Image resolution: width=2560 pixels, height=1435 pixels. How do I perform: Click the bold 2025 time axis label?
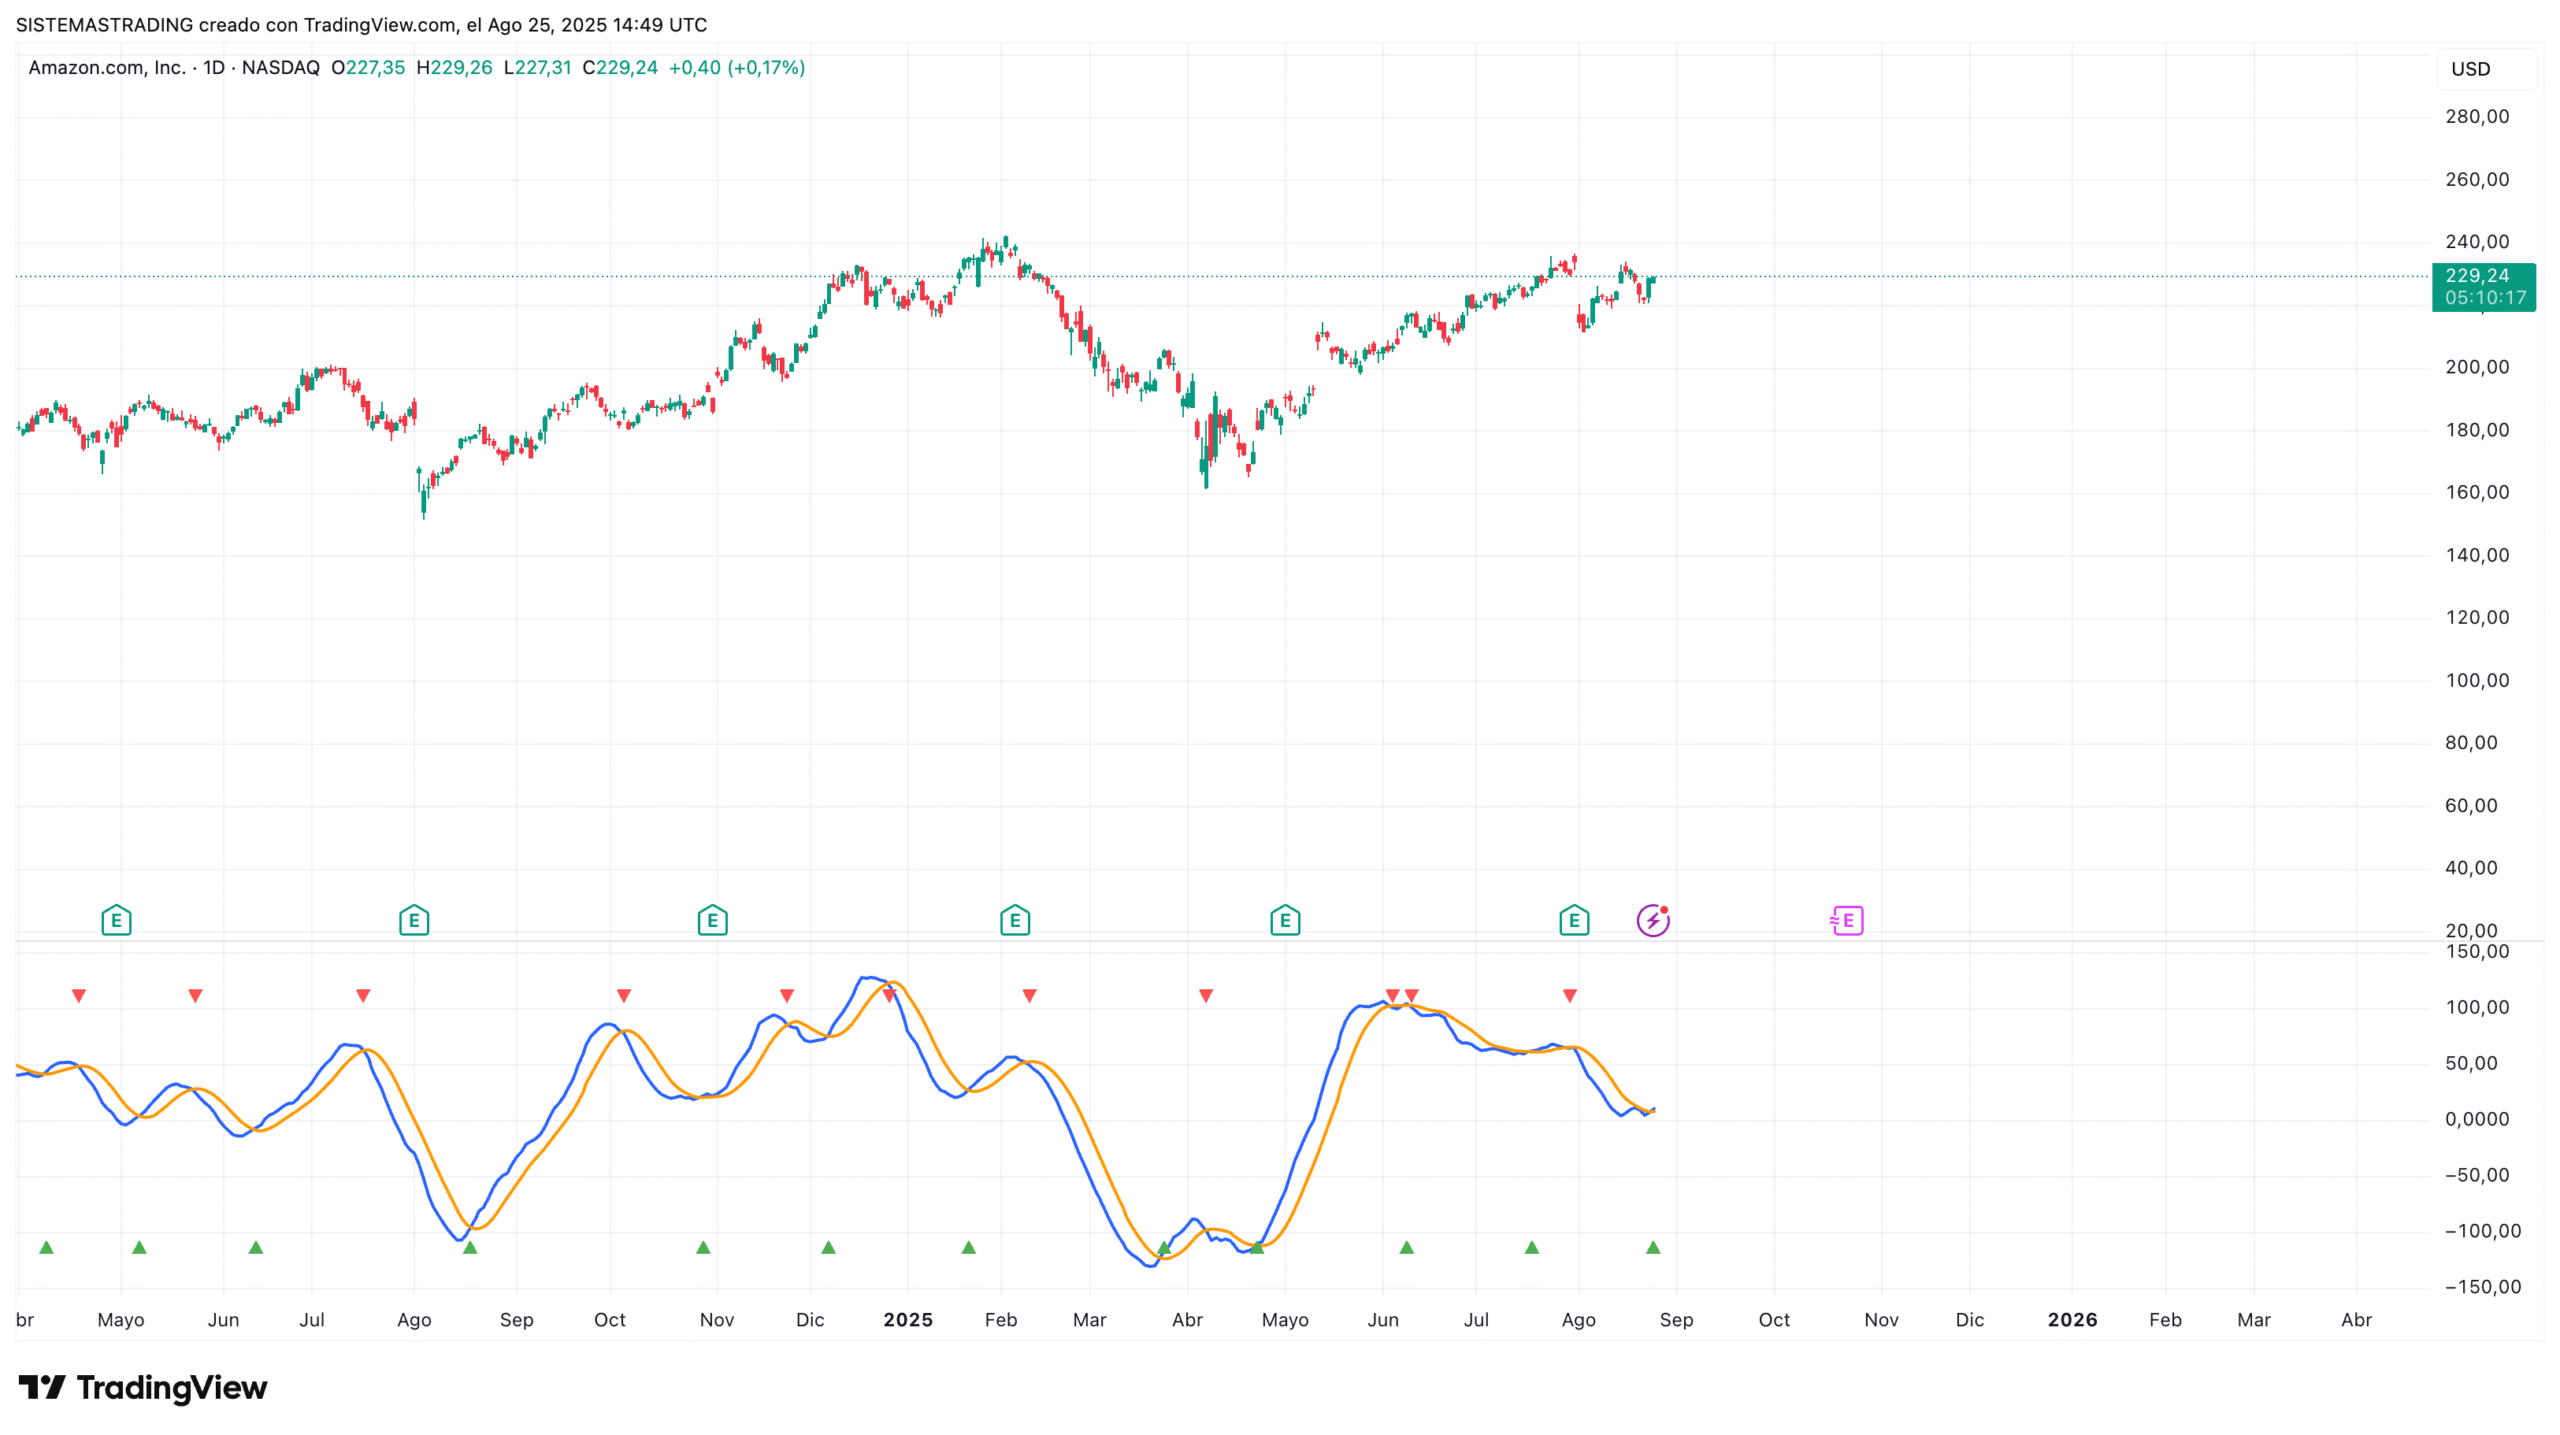pos(908,1320)
